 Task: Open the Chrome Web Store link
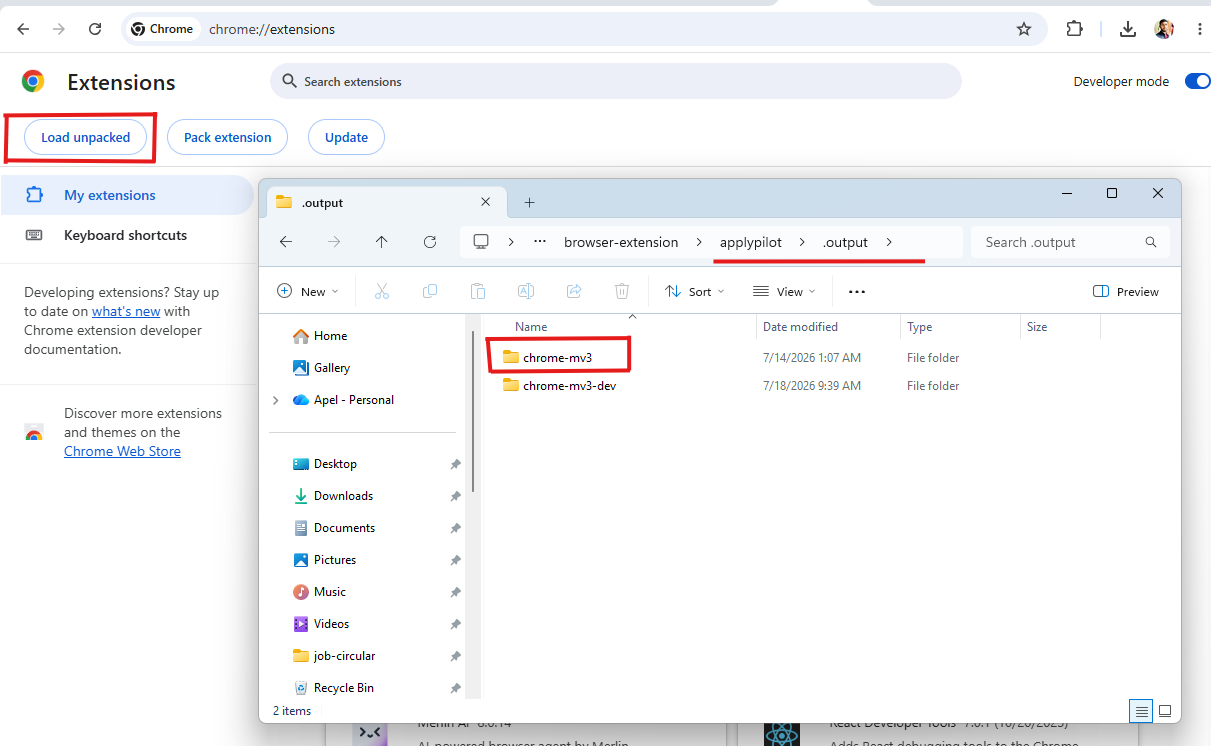[x=122, y=451]
